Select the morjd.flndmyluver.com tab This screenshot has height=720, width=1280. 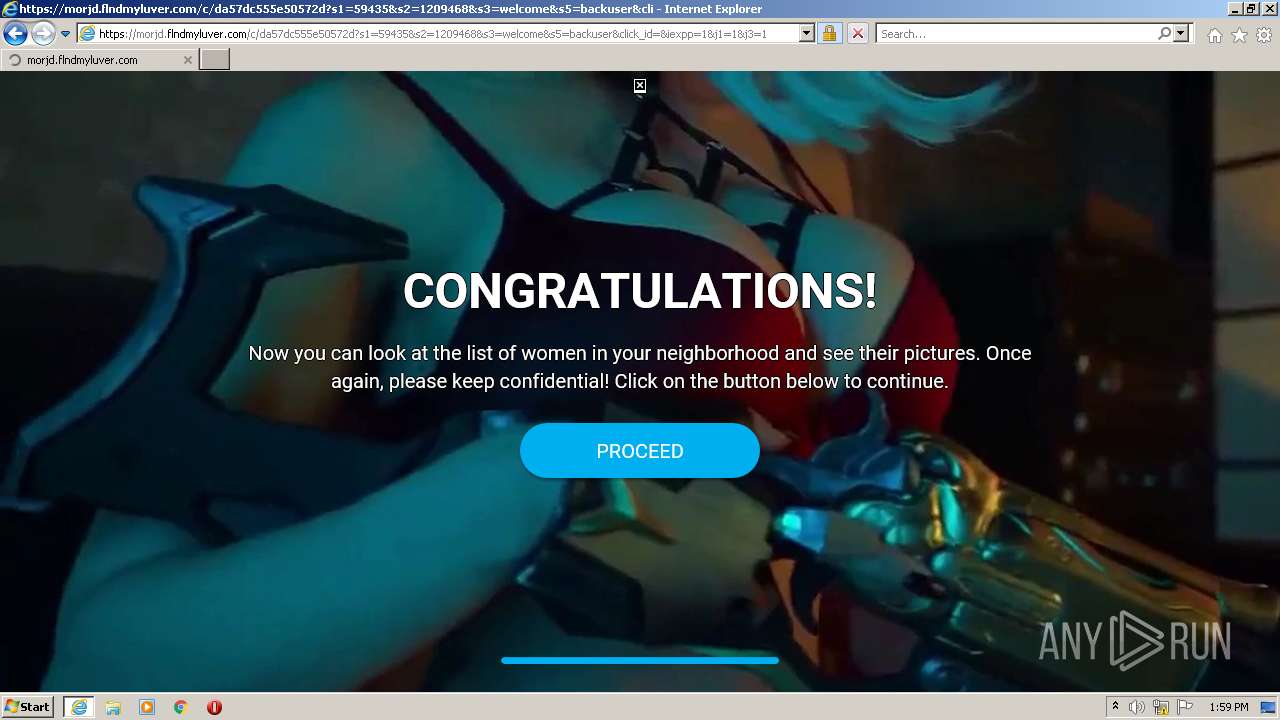tap(98, 60)
